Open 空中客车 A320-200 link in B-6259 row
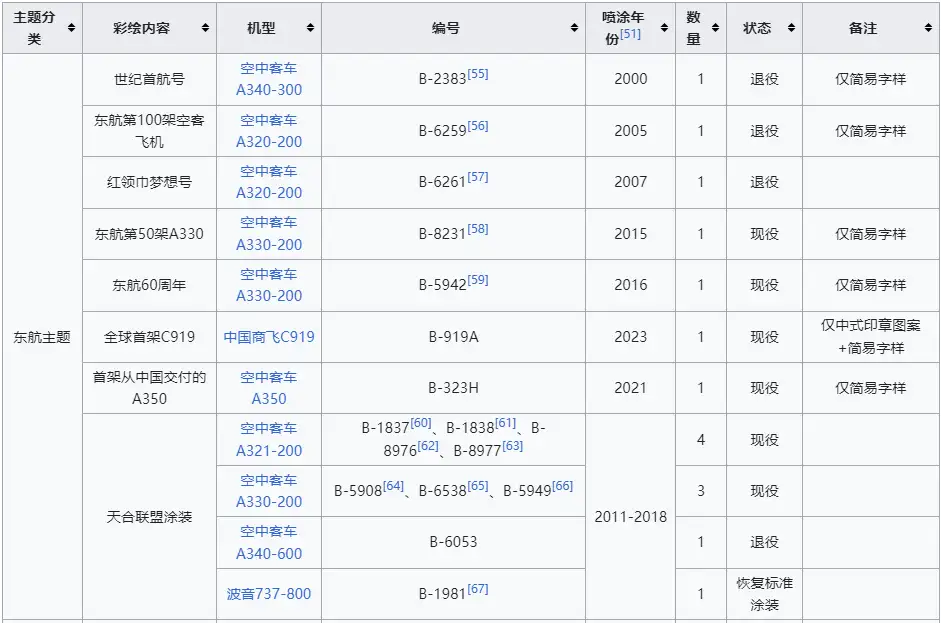This screenshot has width=941, height=623. tap(269, 131)
